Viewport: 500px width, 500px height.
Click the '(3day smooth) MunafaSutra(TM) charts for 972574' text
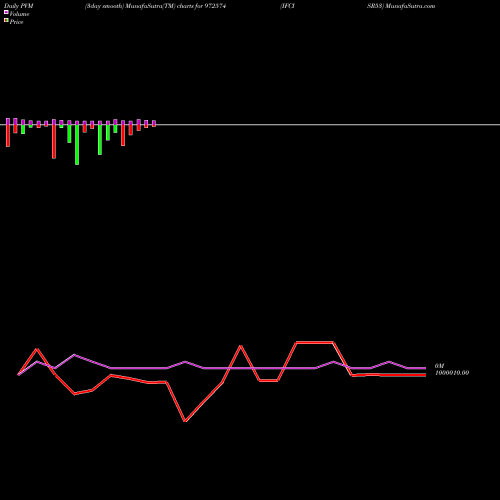(x=155, y=6)
